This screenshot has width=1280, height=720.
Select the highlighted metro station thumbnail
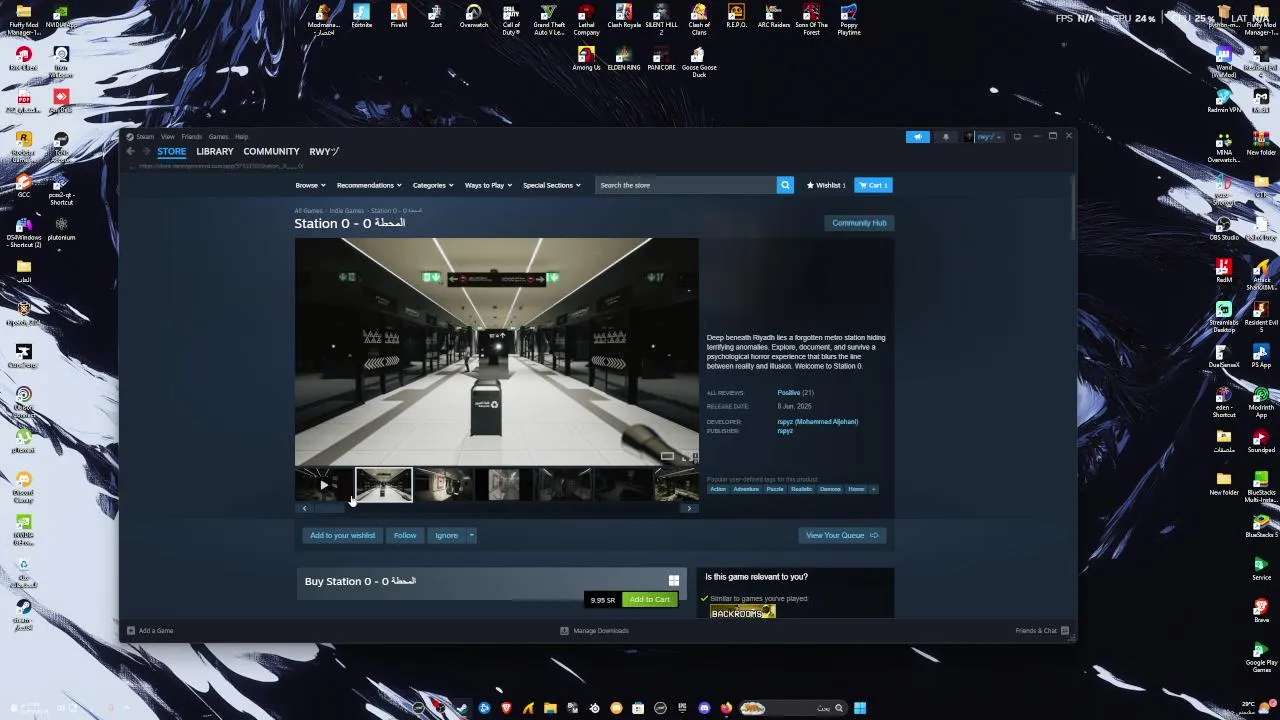click(383, 485)
